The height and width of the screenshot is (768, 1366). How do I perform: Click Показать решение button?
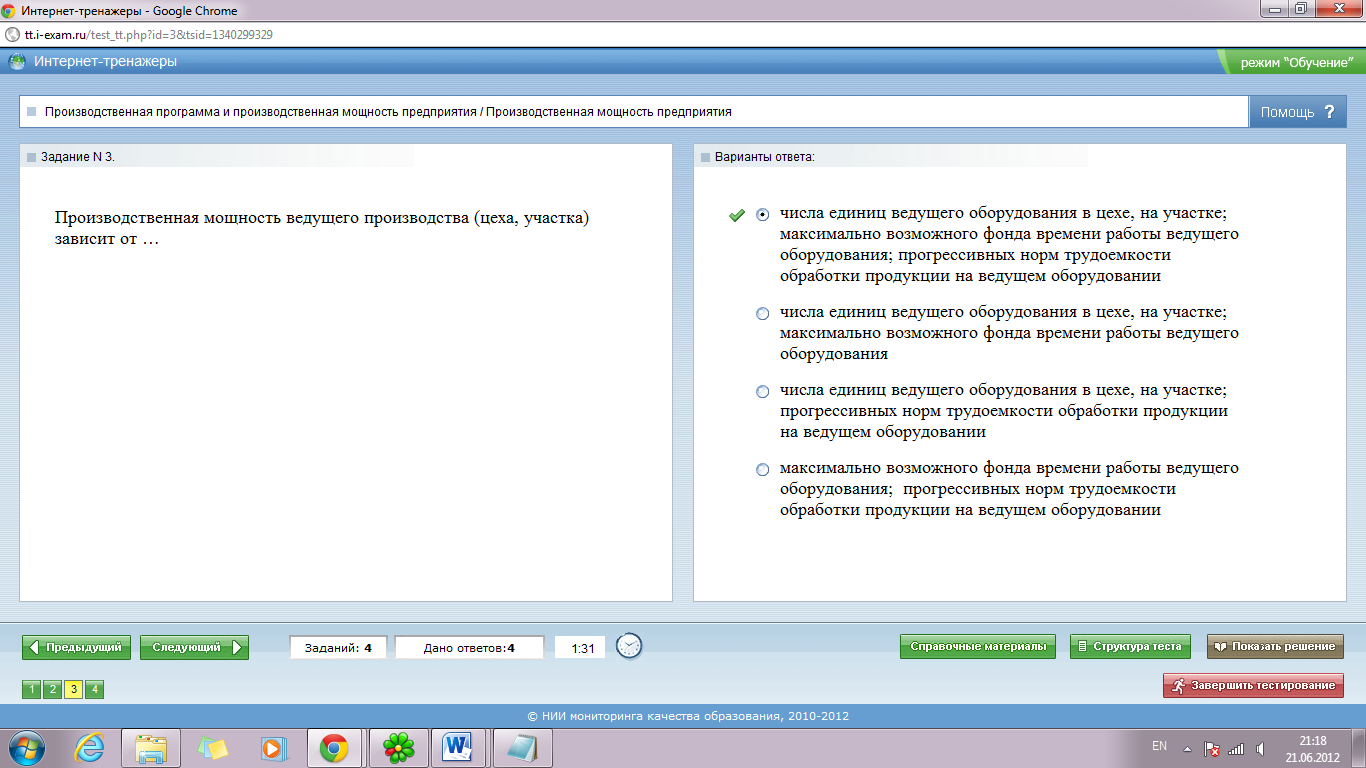click(1275, 646)
